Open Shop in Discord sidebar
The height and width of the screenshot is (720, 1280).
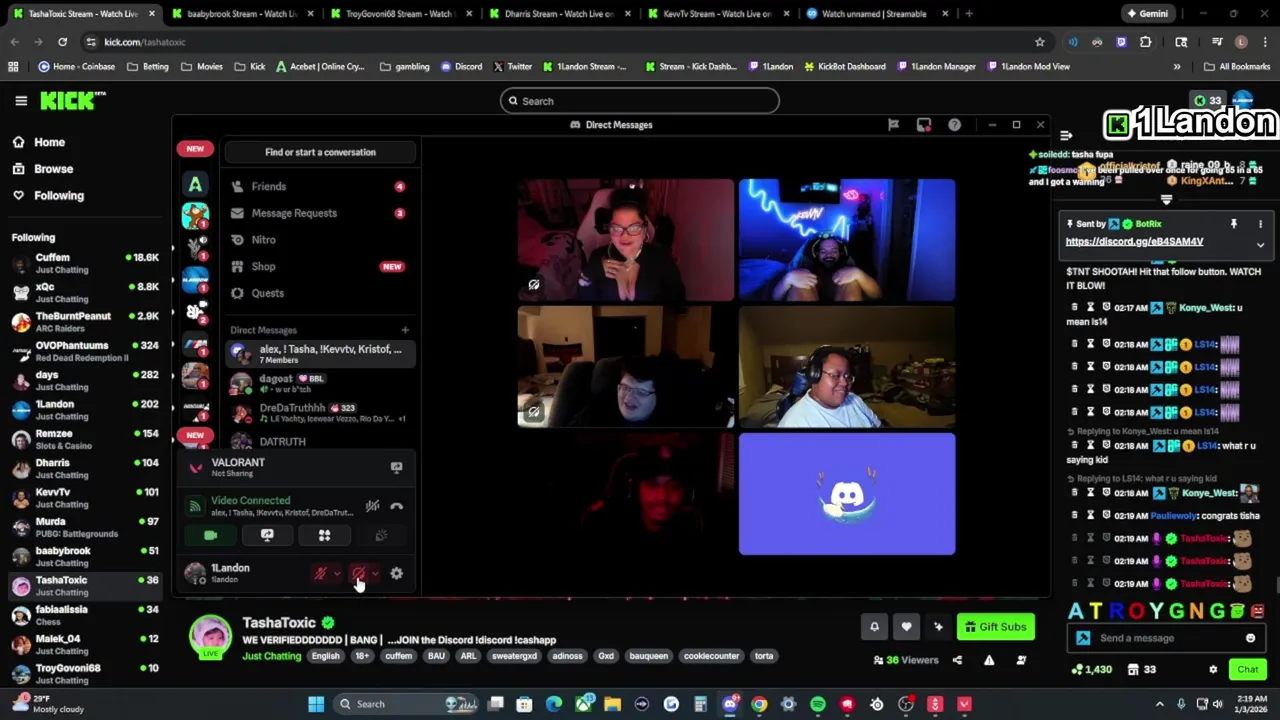point(318,266)
